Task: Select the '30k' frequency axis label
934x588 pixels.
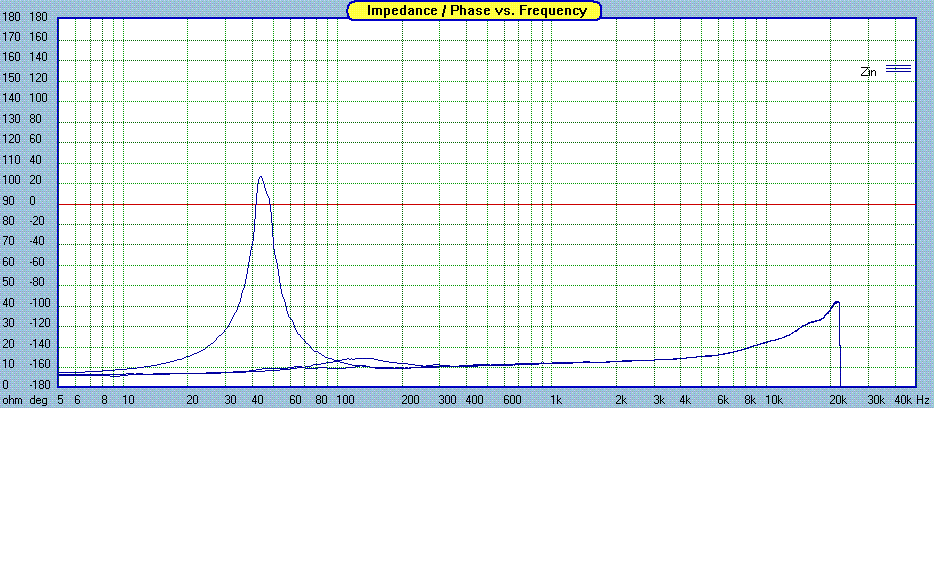Action: click(x=876, y=400)
